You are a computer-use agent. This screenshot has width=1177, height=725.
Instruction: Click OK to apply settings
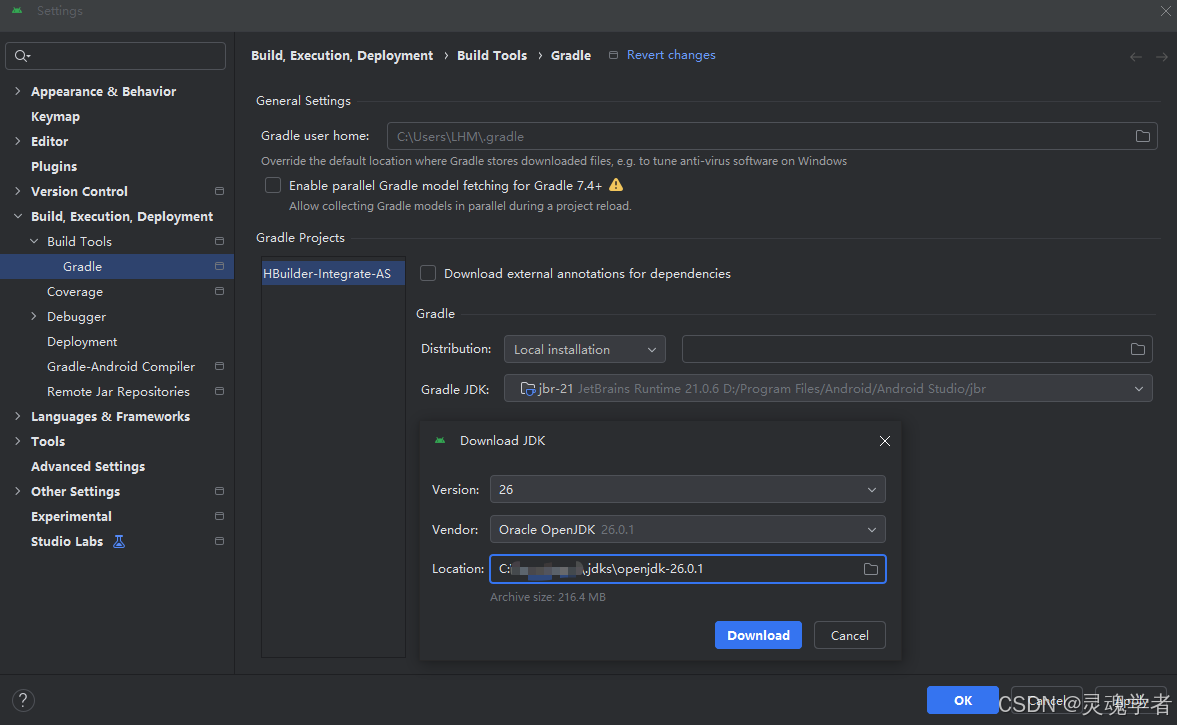(x=962, y=700)
